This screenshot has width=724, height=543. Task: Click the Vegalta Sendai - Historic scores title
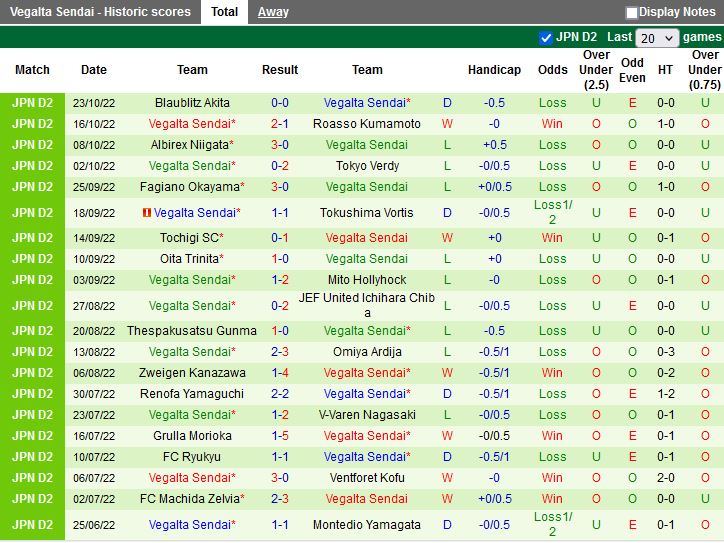[x=100, y=12]
